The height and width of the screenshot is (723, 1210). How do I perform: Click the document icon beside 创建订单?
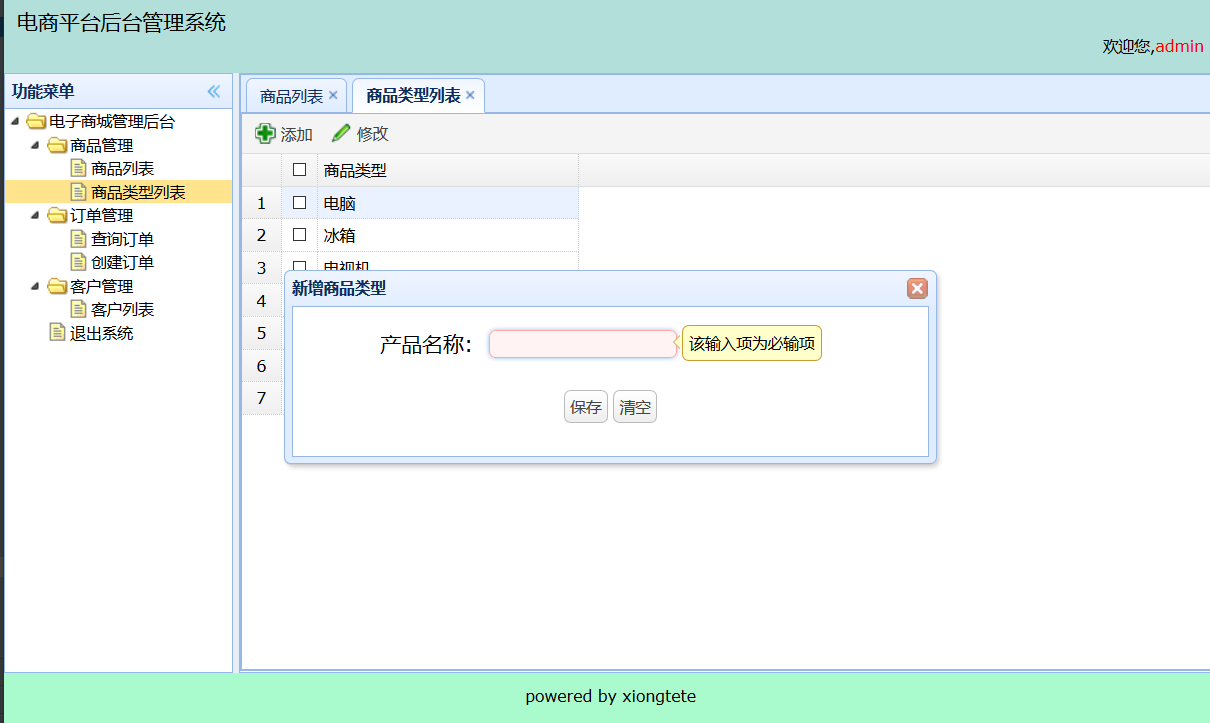78,262
